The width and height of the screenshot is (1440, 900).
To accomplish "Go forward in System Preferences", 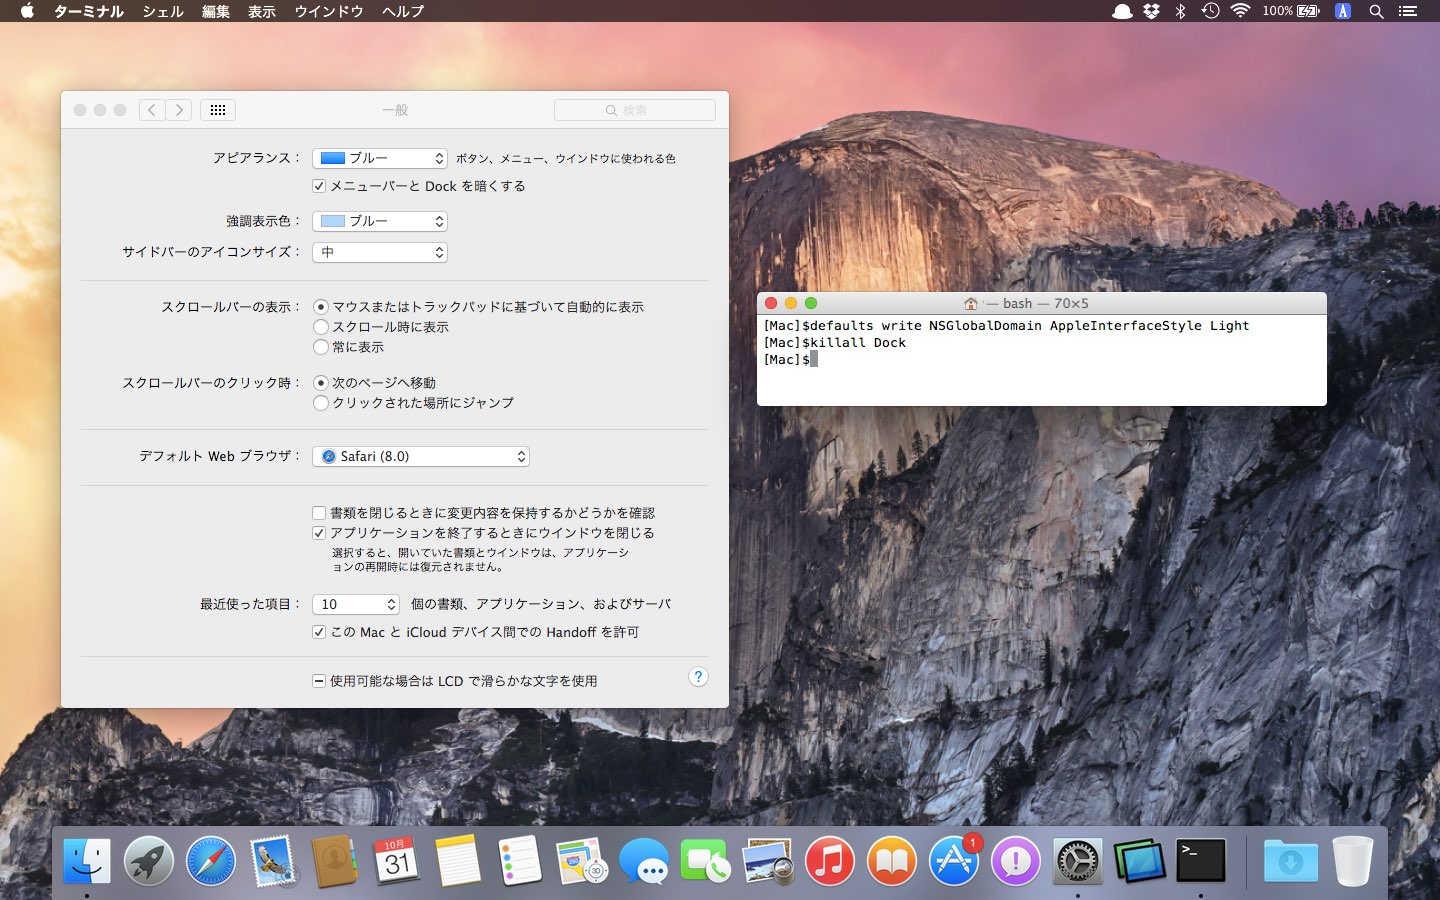I will [179, 110].
